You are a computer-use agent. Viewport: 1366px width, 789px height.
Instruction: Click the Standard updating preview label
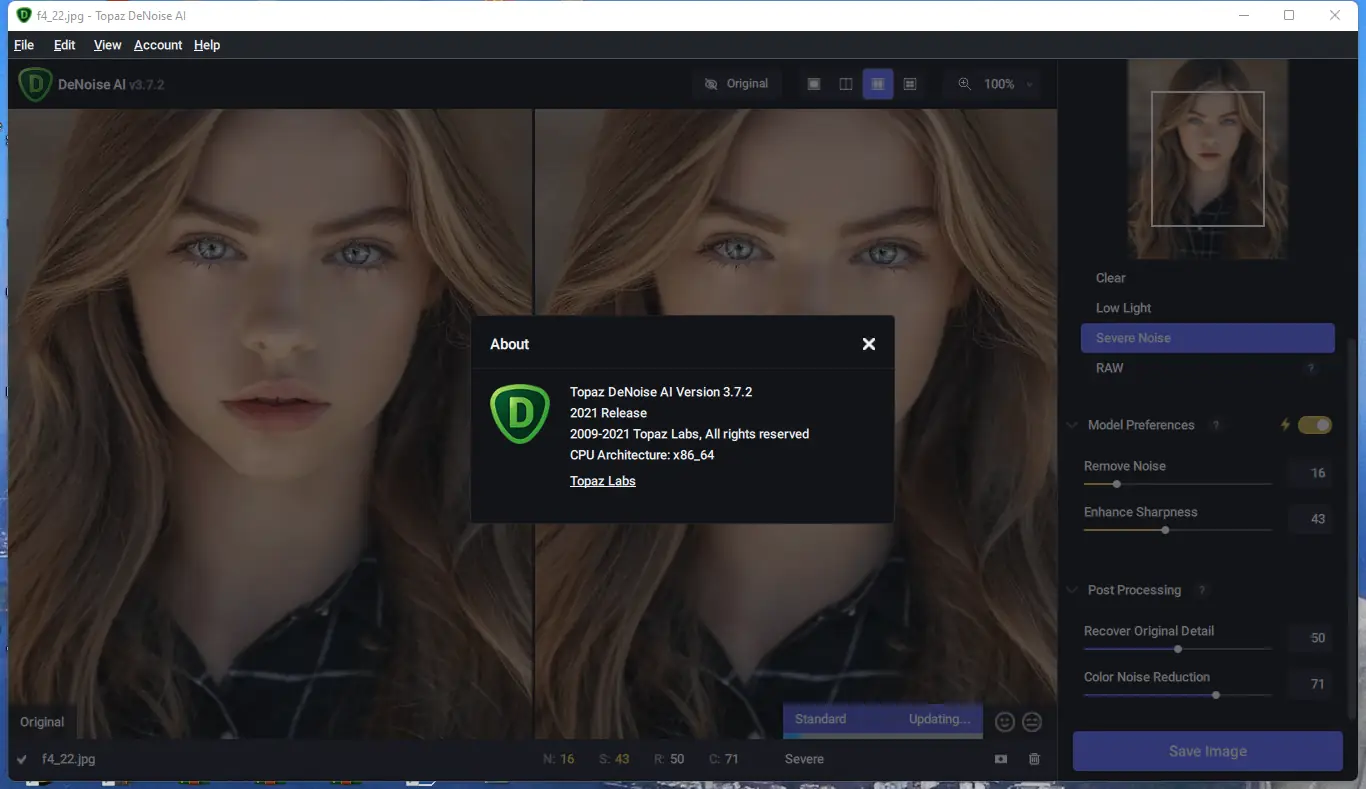click(883, 719)
